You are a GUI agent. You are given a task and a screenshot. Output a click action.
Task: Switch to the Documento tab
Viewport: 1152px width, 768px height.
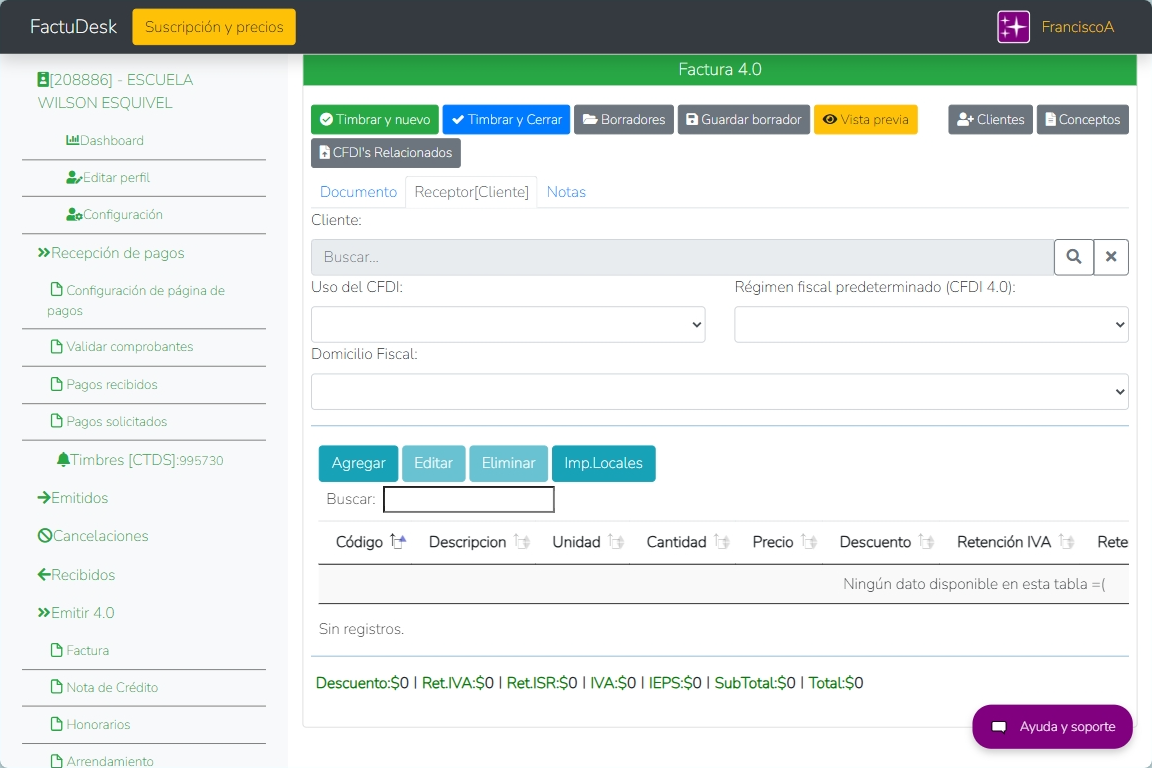358,192
